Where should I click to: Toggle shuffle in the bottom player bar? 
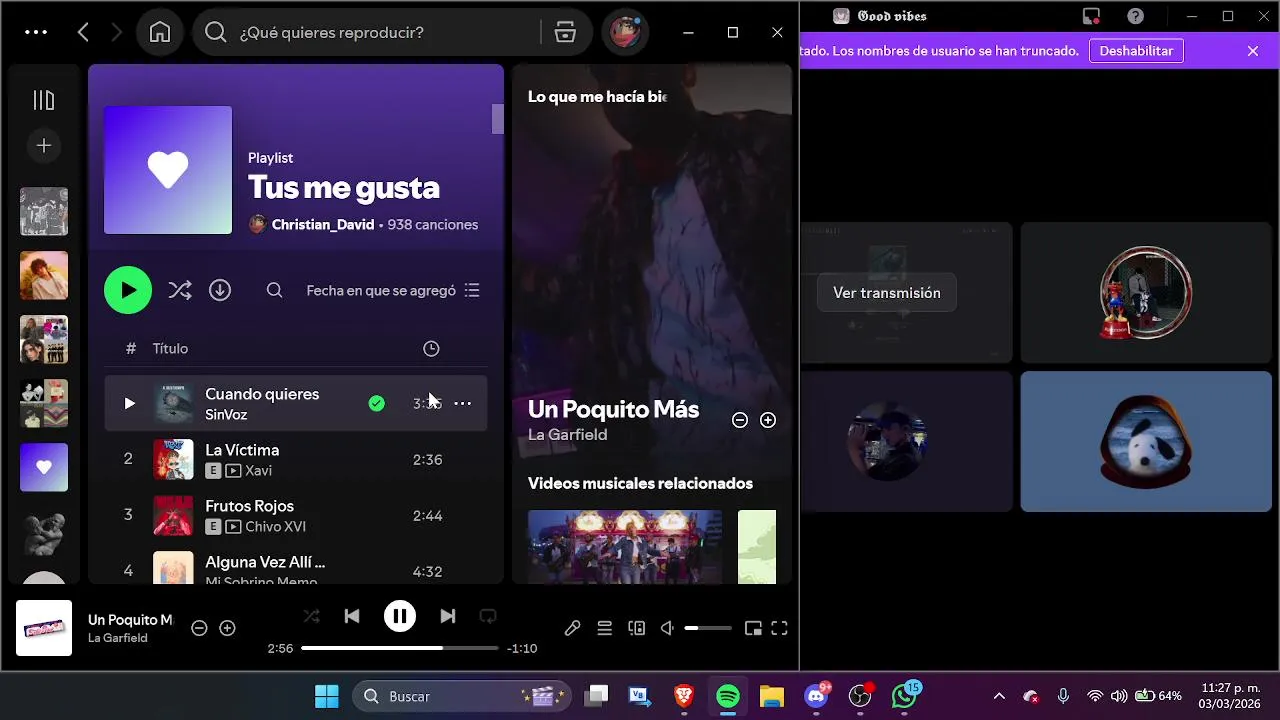click(312, 616)
